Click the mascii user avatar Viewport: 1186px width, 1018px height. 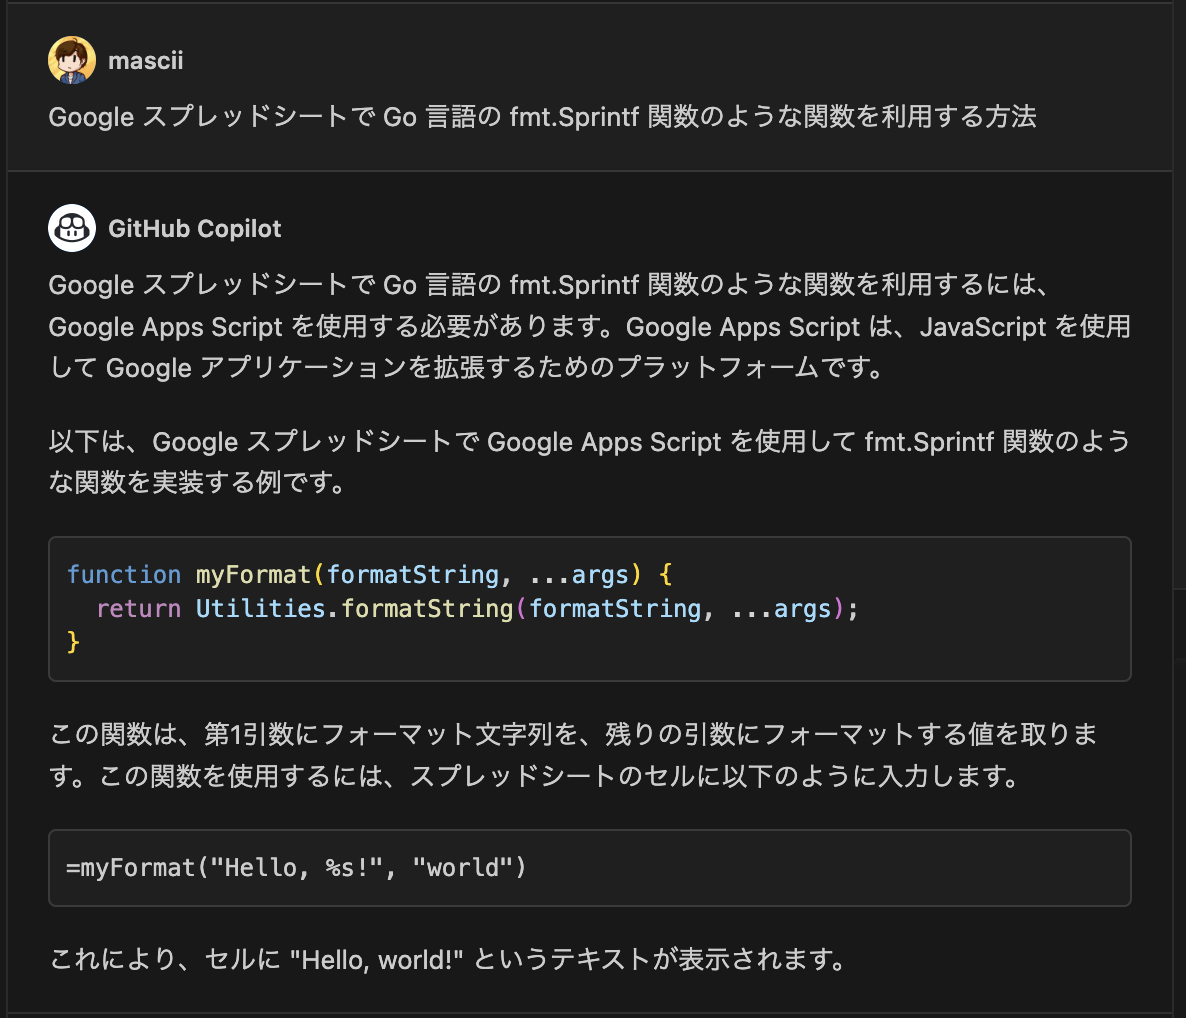pos(72,61)
